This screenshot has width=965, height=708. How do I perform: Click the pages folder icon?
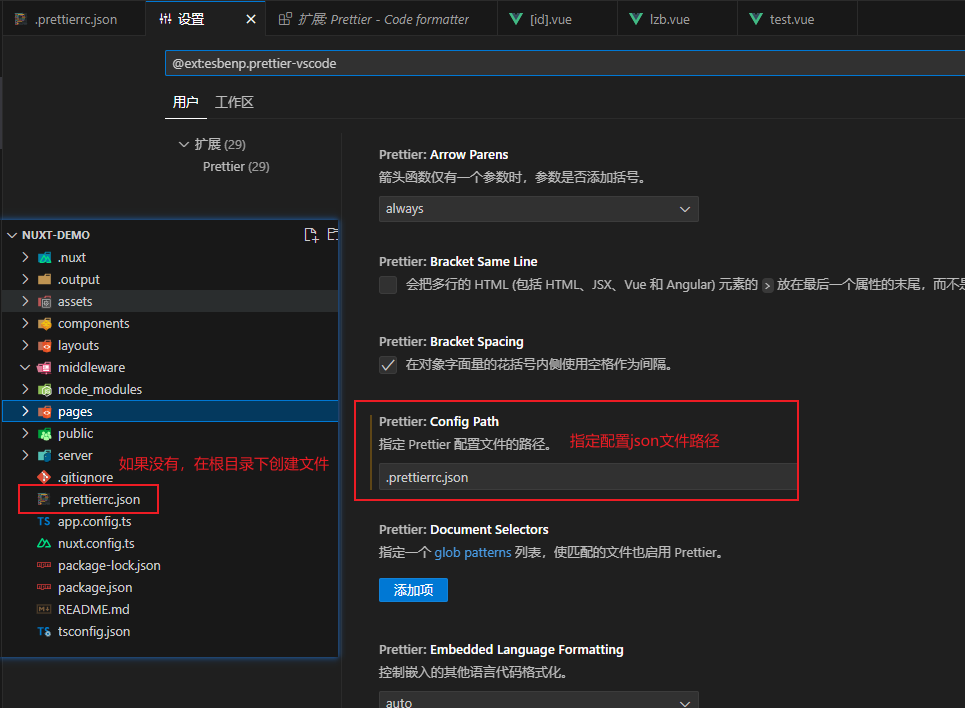point(44,412)
